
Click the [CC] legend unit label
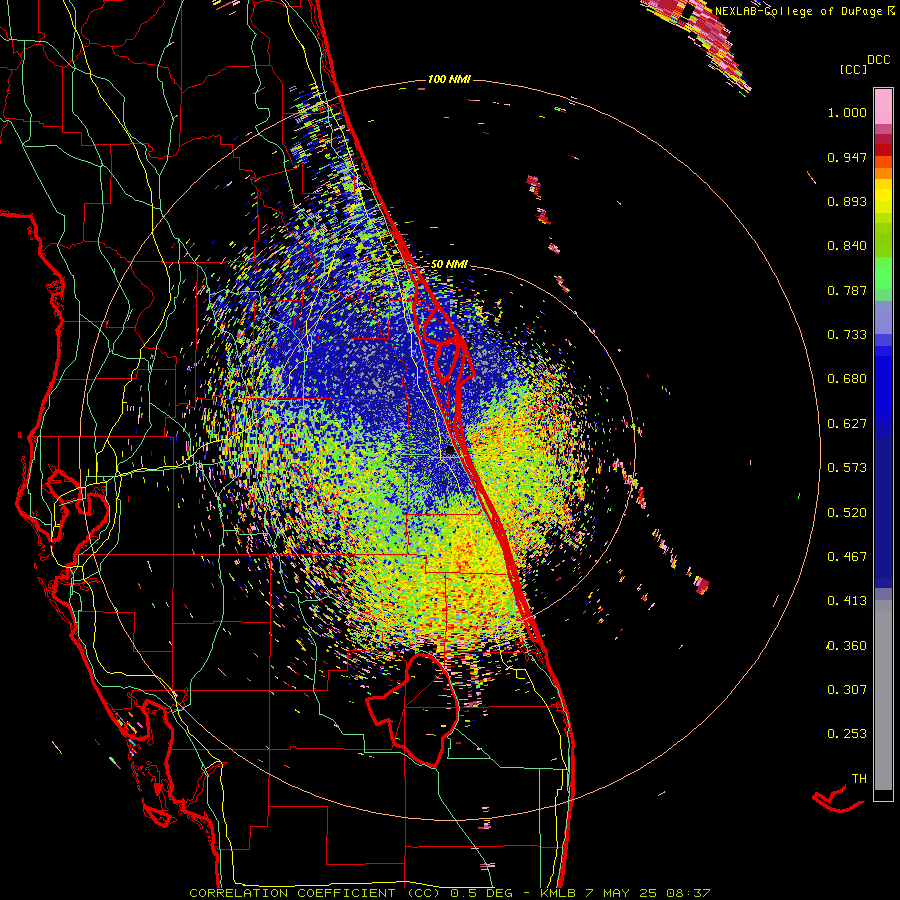853,69
